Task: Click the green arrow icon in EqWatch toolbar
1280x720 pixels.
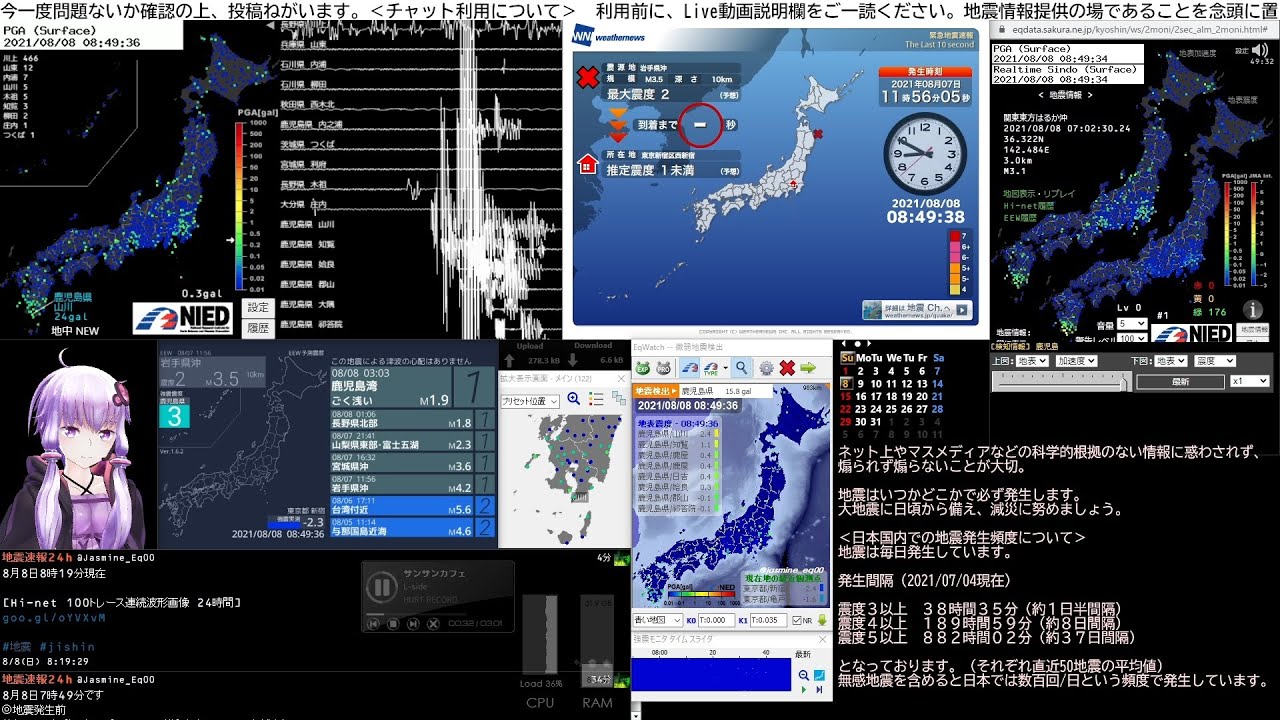Action: pyautogui.click(x=808, y=368)
